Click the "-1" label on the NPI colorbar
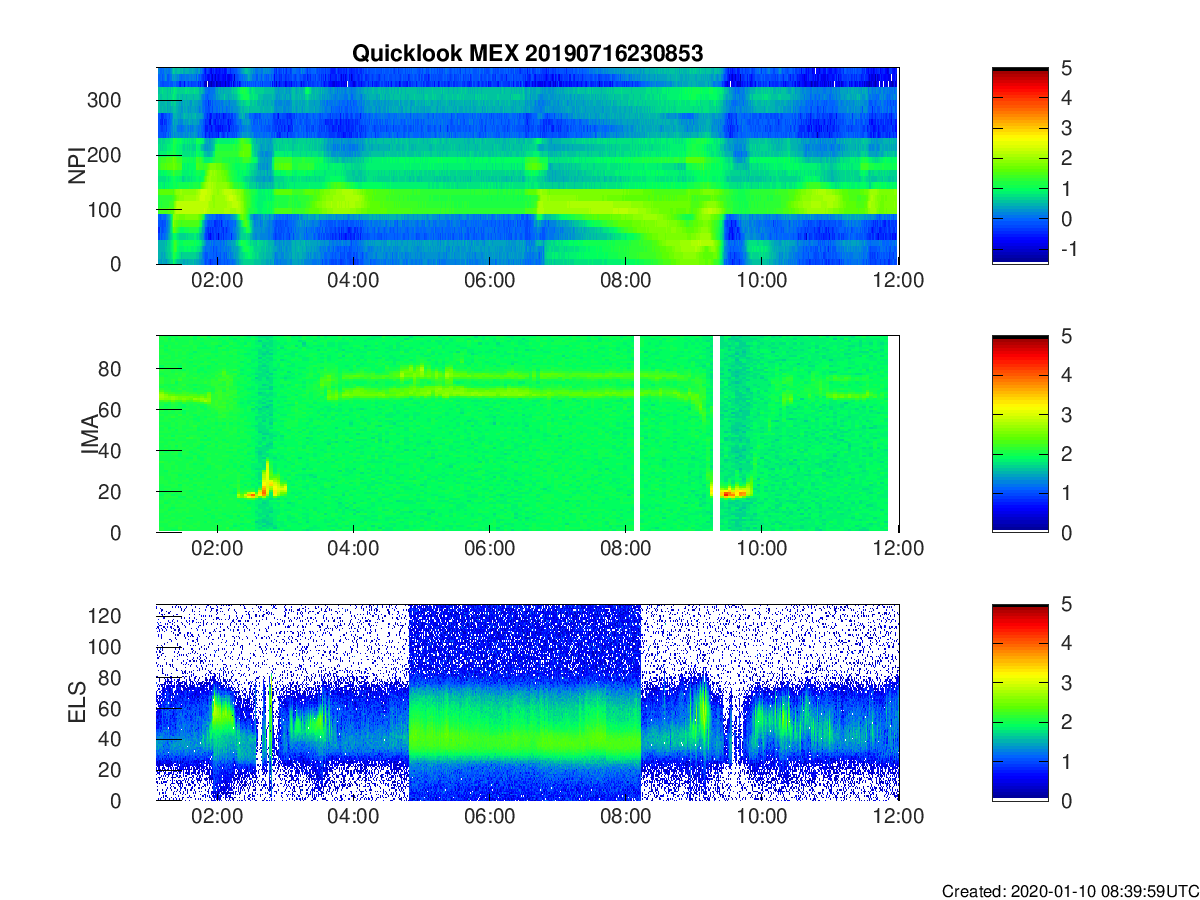 1068,249
